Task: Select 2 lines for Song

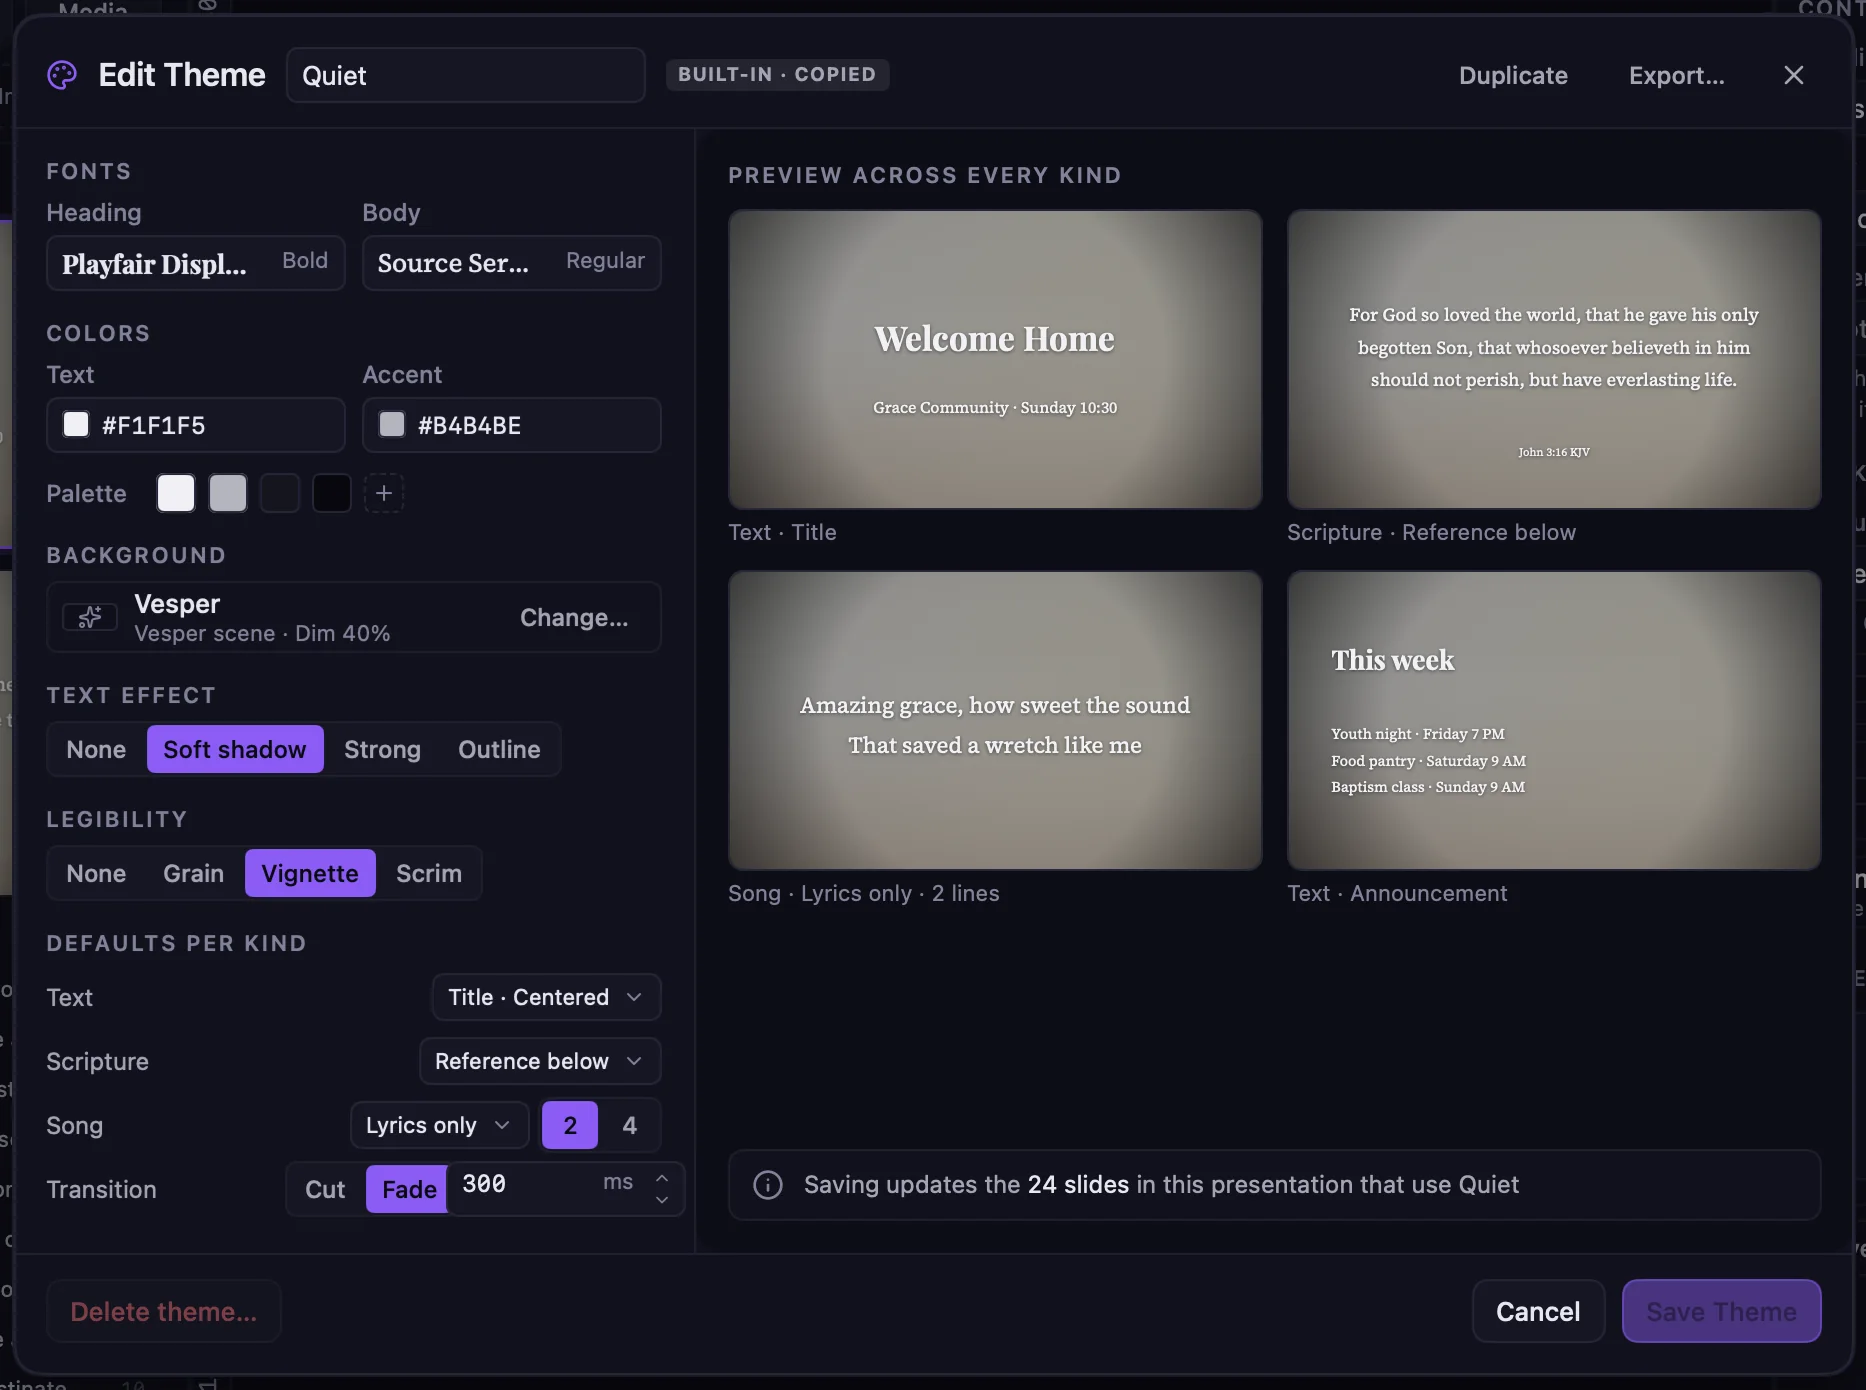Action: tap(570, 1125)
